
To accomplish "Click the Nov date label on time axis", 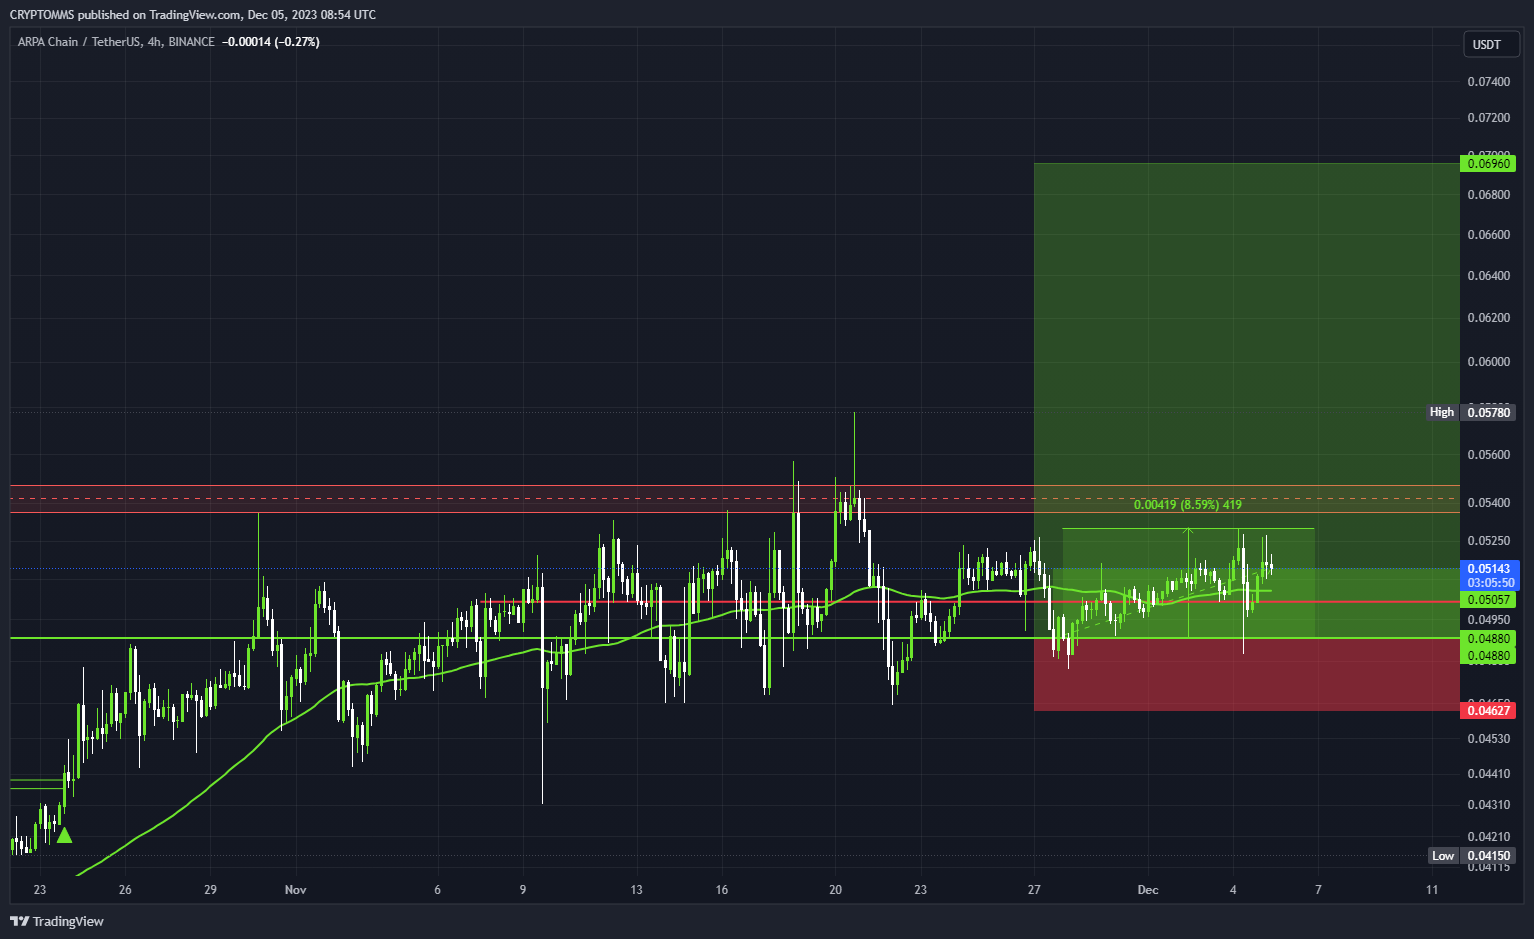I will pos(295,889).
